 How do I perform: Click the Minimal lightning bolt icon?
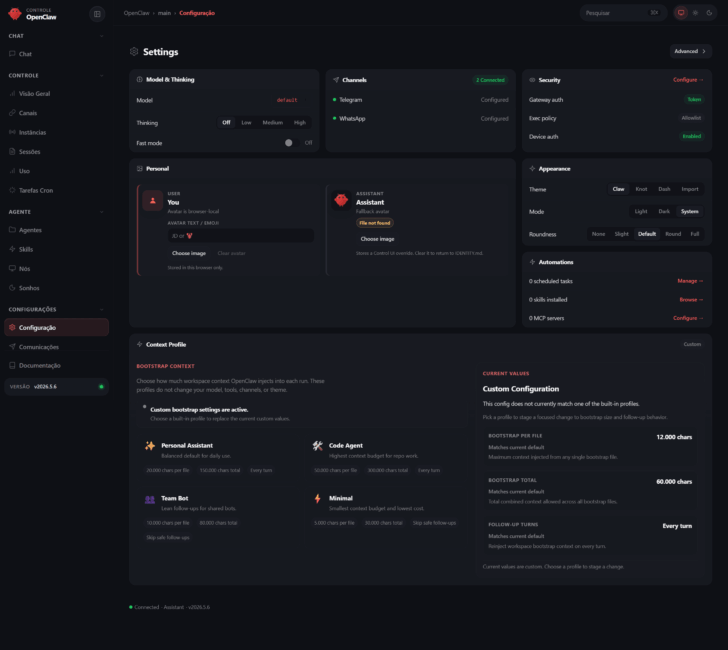(x=318, y=499)
